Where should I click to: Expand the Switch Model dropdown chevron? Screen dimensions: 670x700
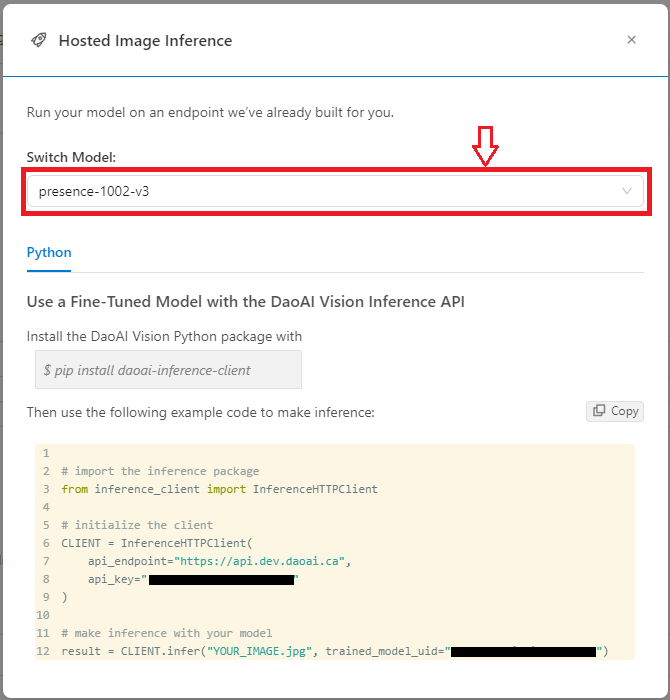[x=627, y=191]
